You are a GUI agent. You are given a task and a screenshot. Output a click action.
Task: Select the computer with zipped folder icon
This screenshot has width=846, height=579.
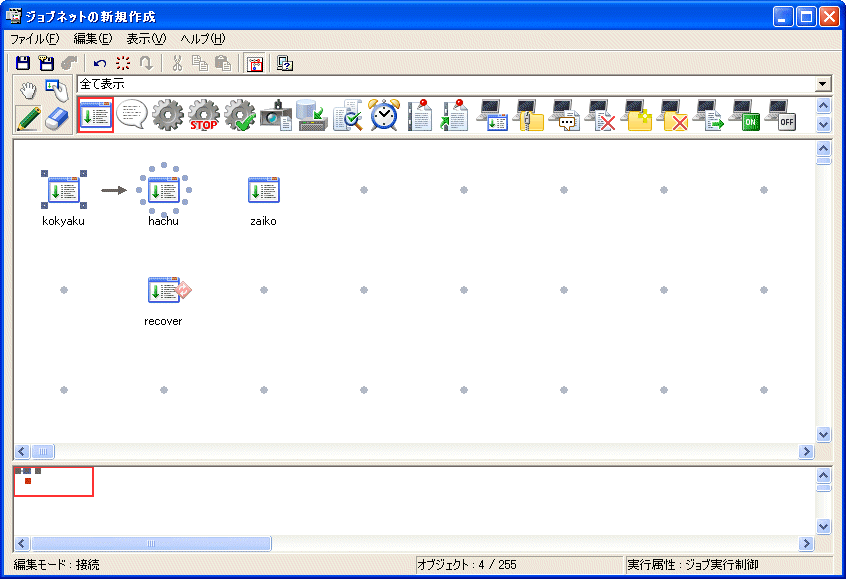click(529, 114)
